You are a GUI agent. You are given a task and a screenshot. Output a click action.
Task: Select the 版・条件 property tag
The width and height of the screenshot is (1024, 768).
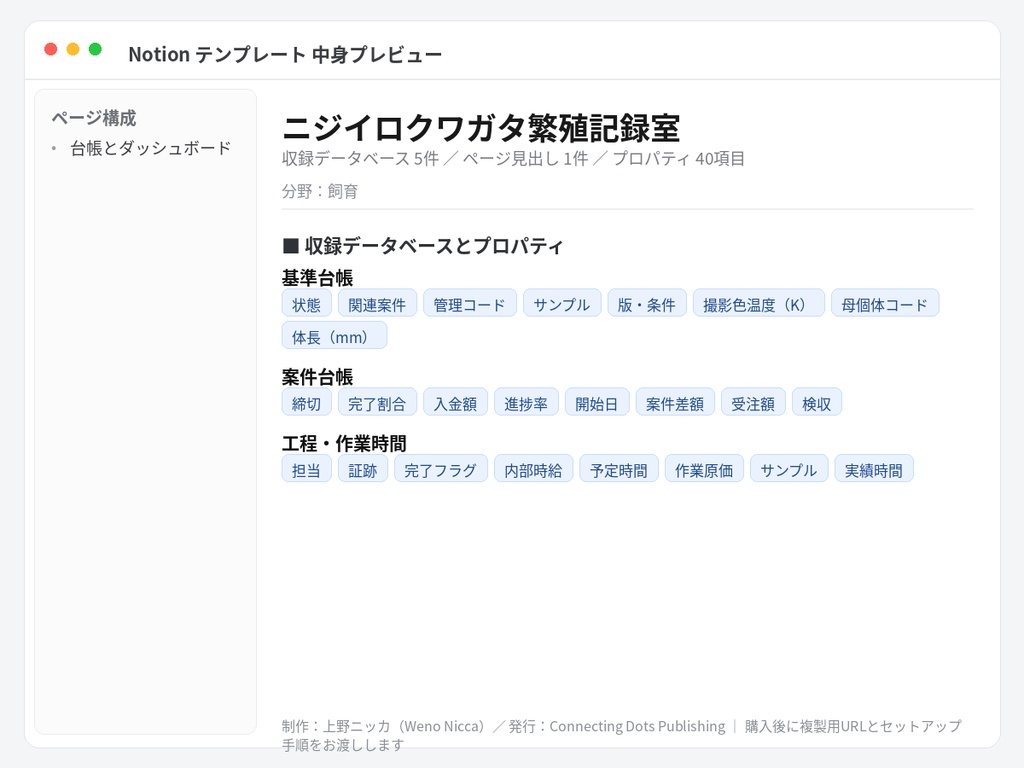click(647, 304)
